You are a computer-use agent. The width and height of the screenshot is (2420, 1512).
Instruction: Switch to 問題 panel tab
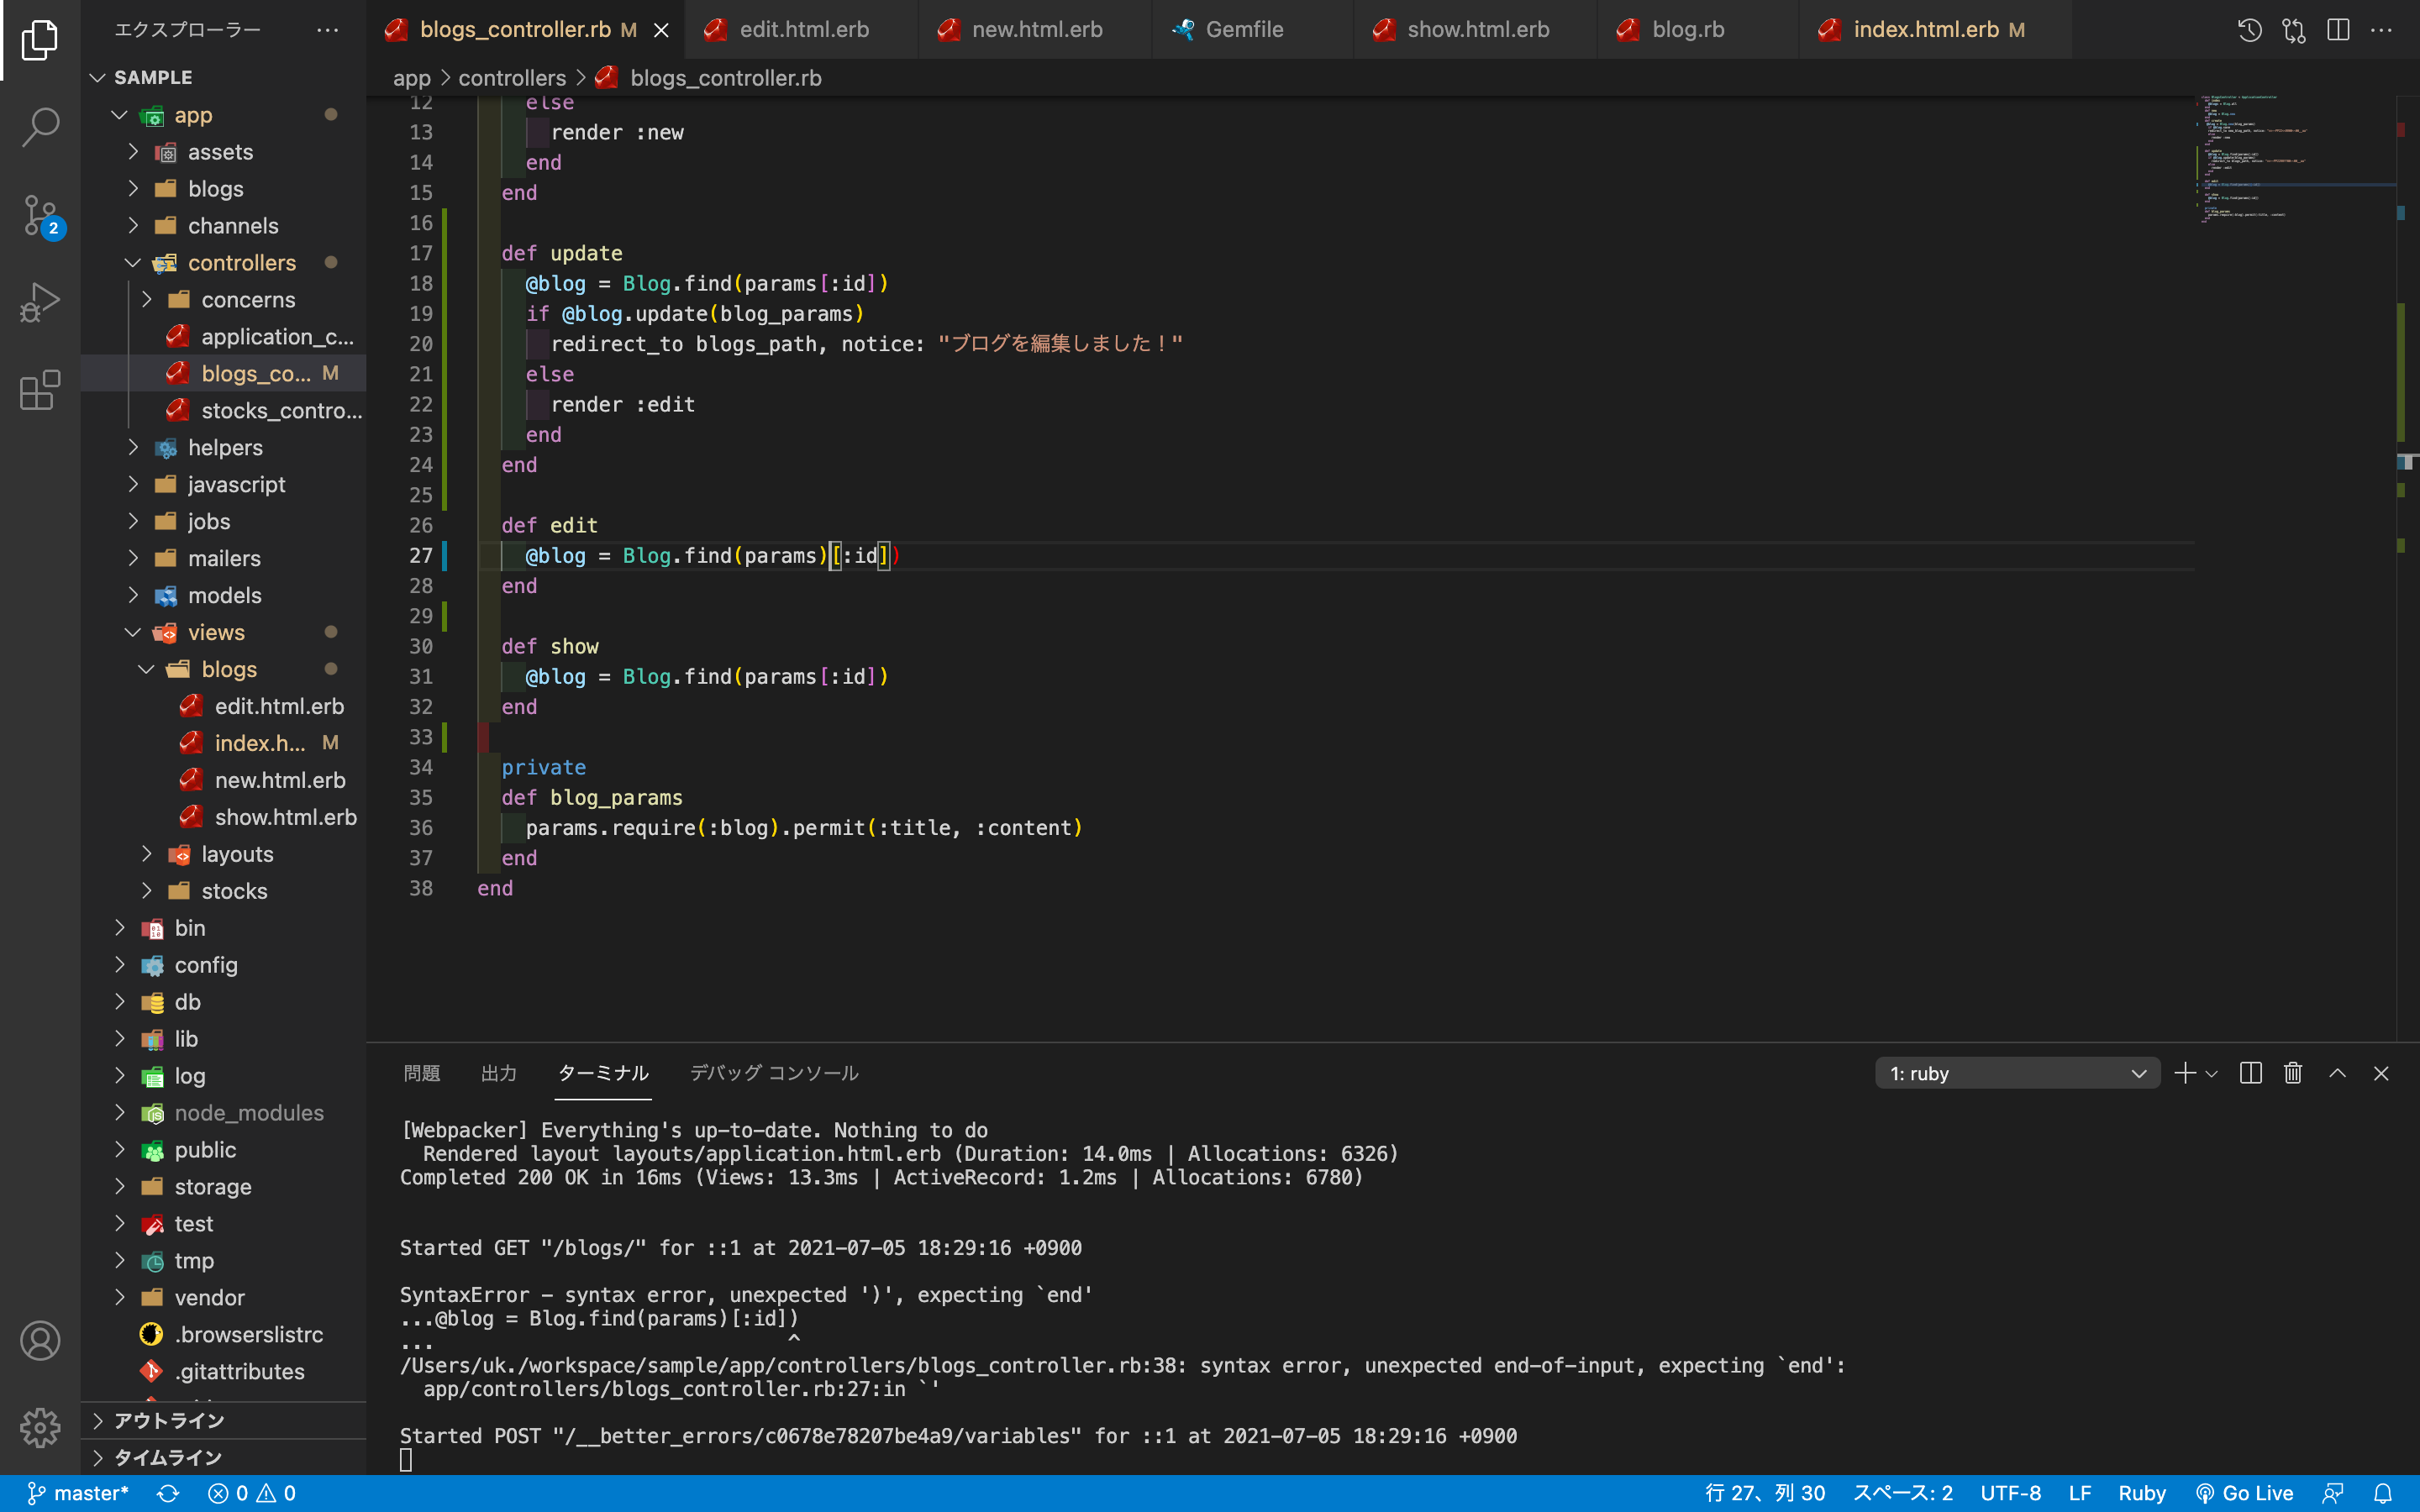421,1073
